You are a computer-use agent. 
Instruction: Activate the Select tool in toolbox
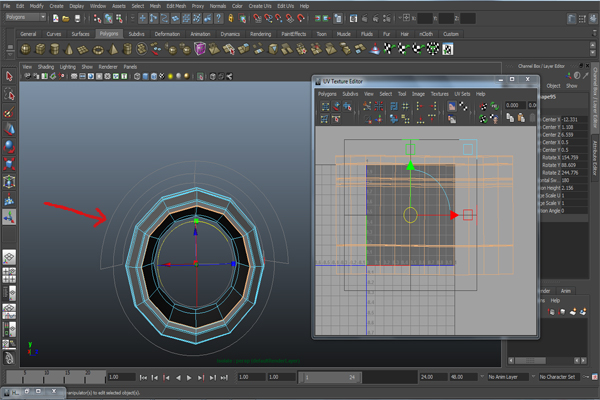click(9, 77)
